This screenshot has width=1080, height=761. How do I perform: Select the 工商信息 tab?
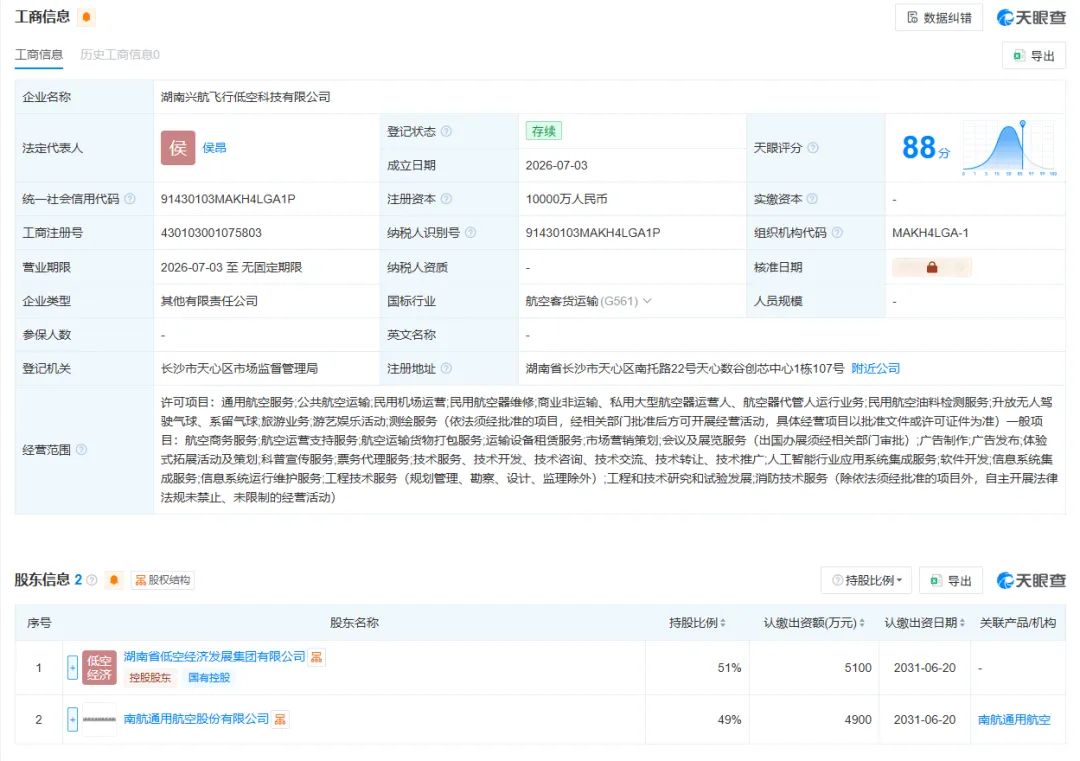[39, 54]
